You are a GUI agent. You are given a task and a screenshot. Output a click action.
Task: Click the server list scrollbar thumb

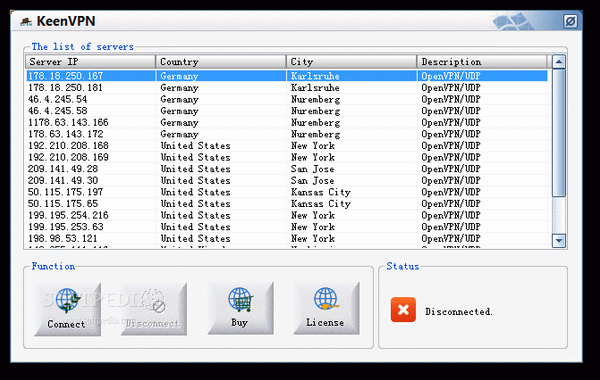[559, 133]
